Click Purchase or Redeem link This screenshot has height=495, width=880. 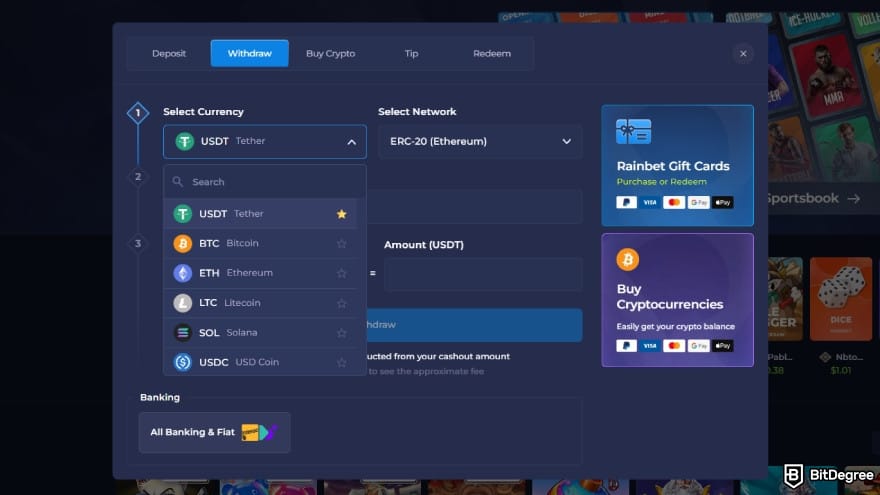[x=661, y=182]
